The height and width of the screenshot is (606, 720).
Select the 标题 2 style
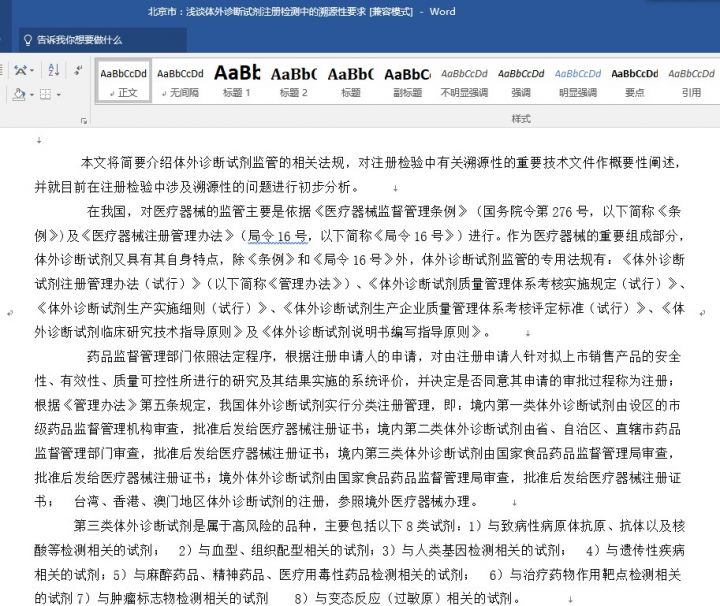click(x=293, y=80)
